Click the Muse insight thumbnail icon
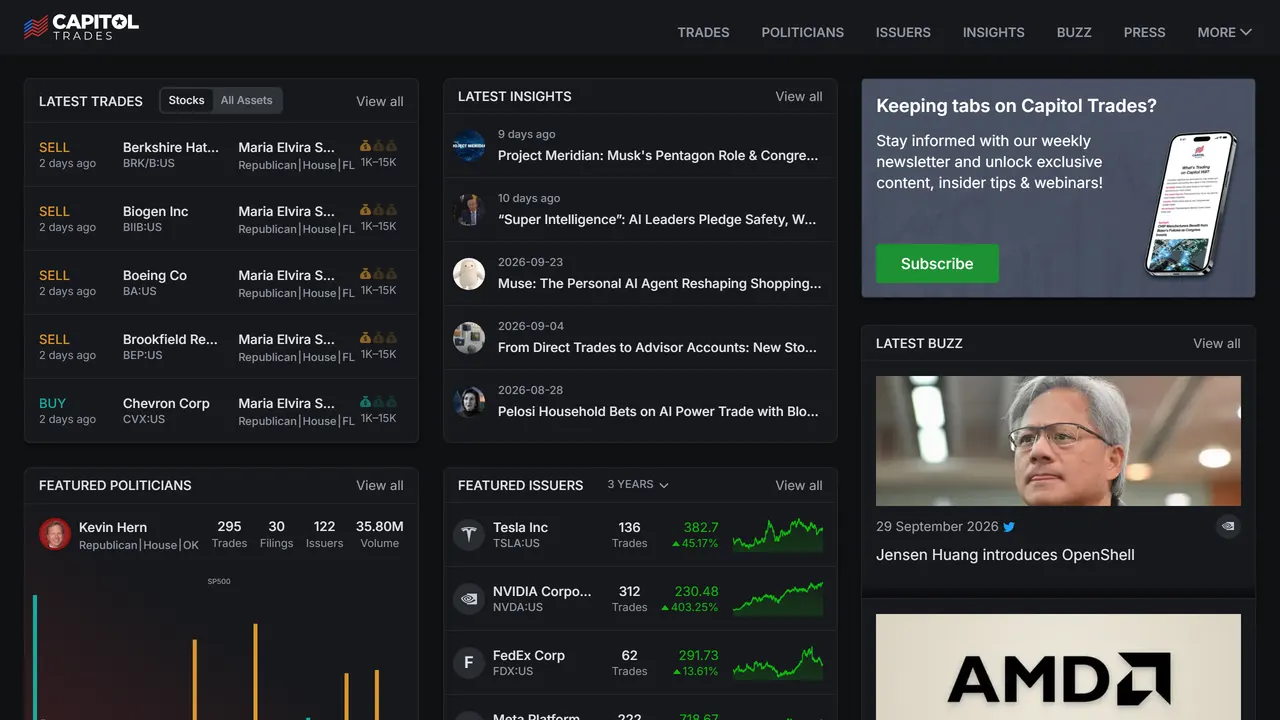Image resolution: width=1280 pixels, height=720 pixels. click(x=469, y=274)
